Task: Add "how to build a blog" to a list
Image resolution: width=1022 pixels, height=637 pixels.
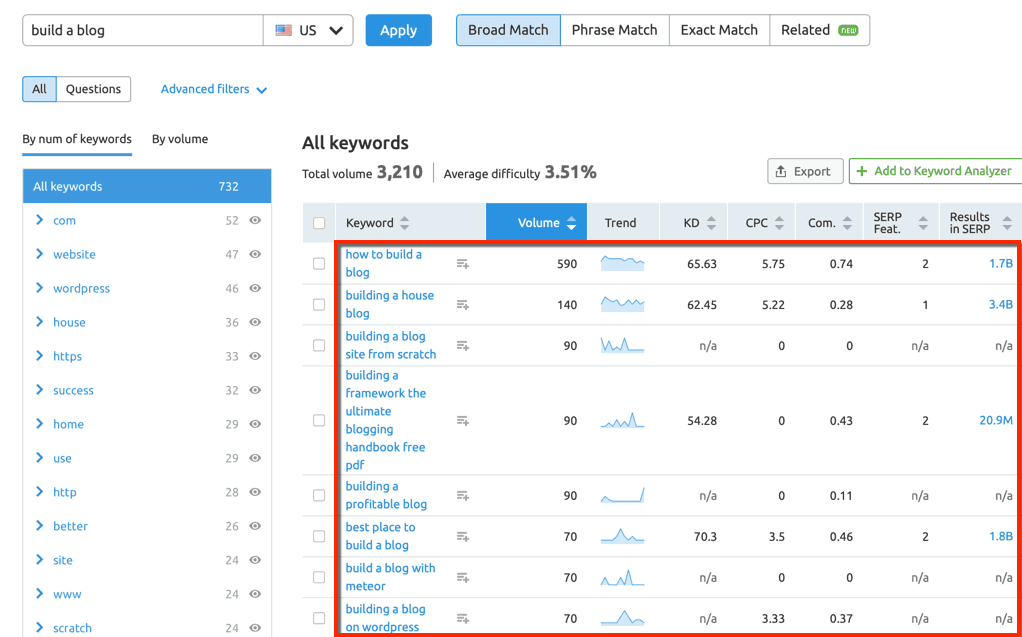Action: coord(462,263)
